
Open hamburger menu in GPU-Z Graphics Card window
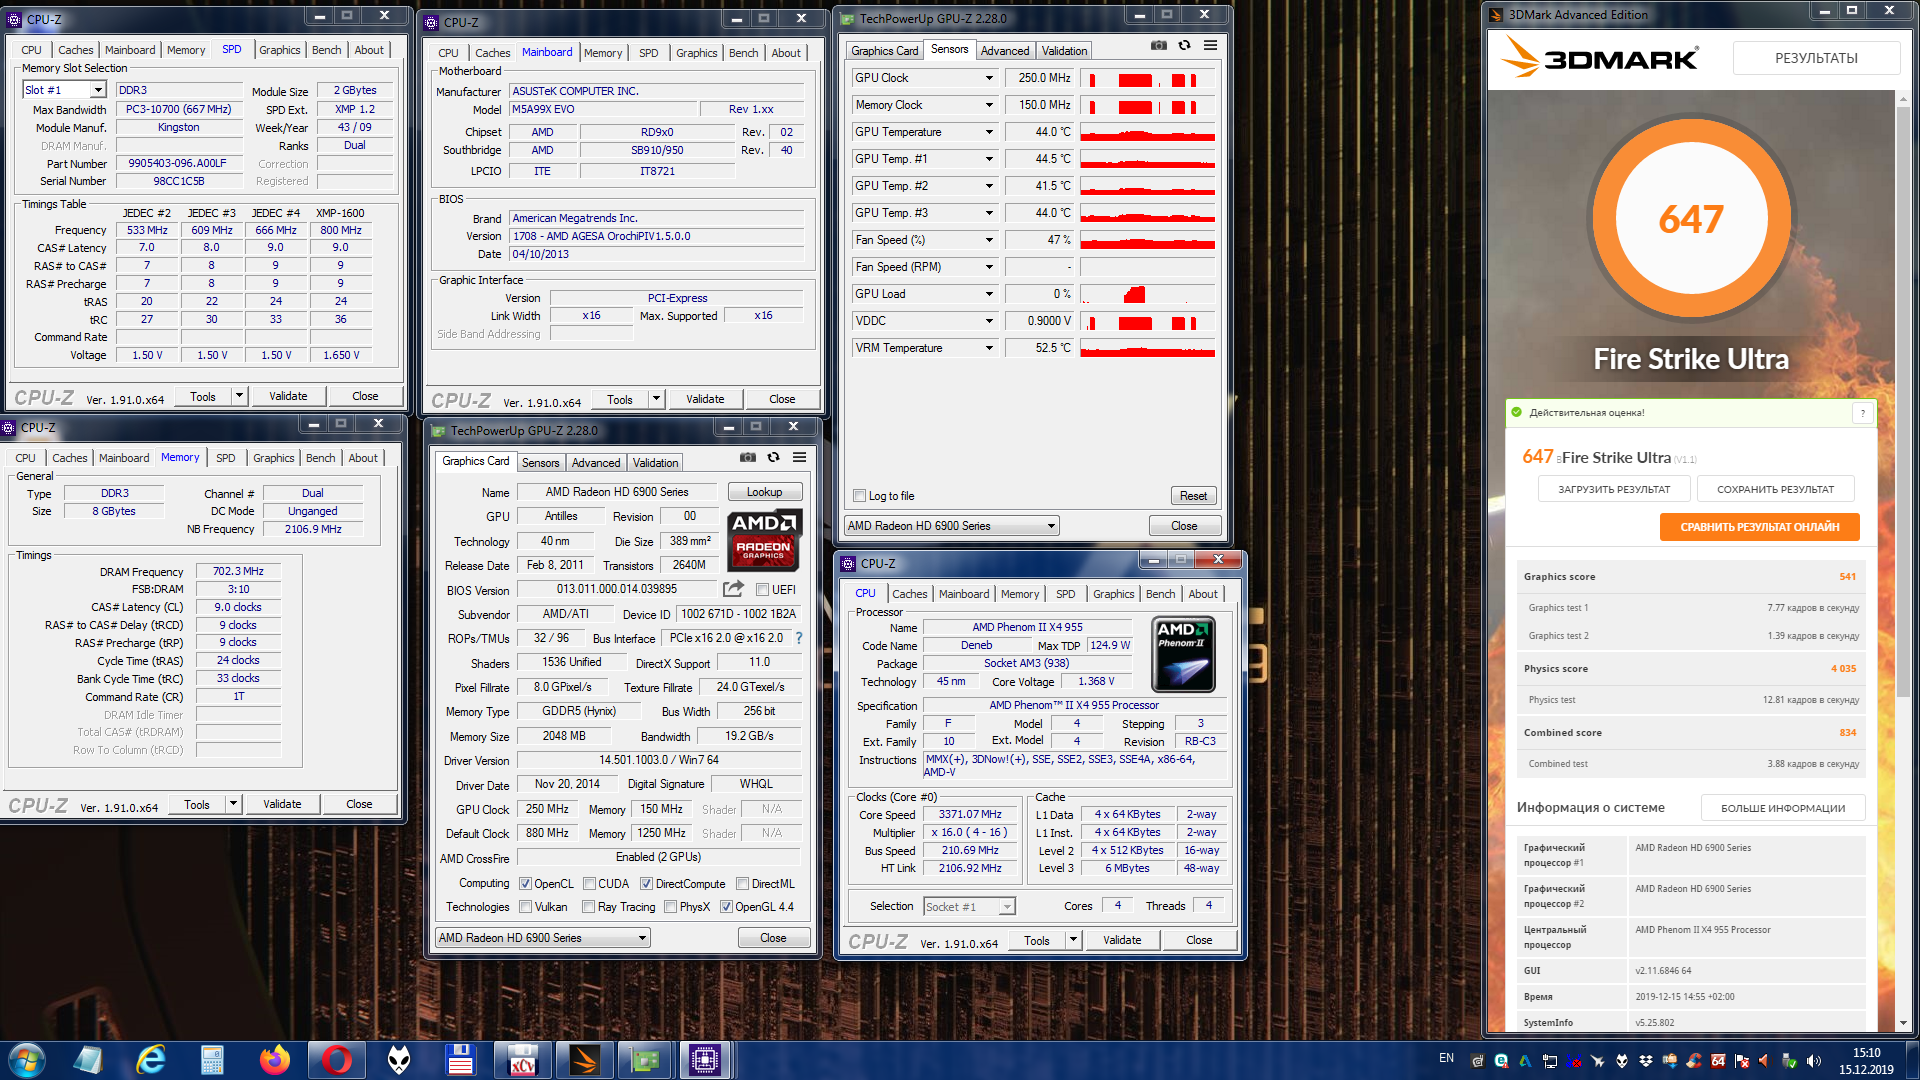[799, 457]
